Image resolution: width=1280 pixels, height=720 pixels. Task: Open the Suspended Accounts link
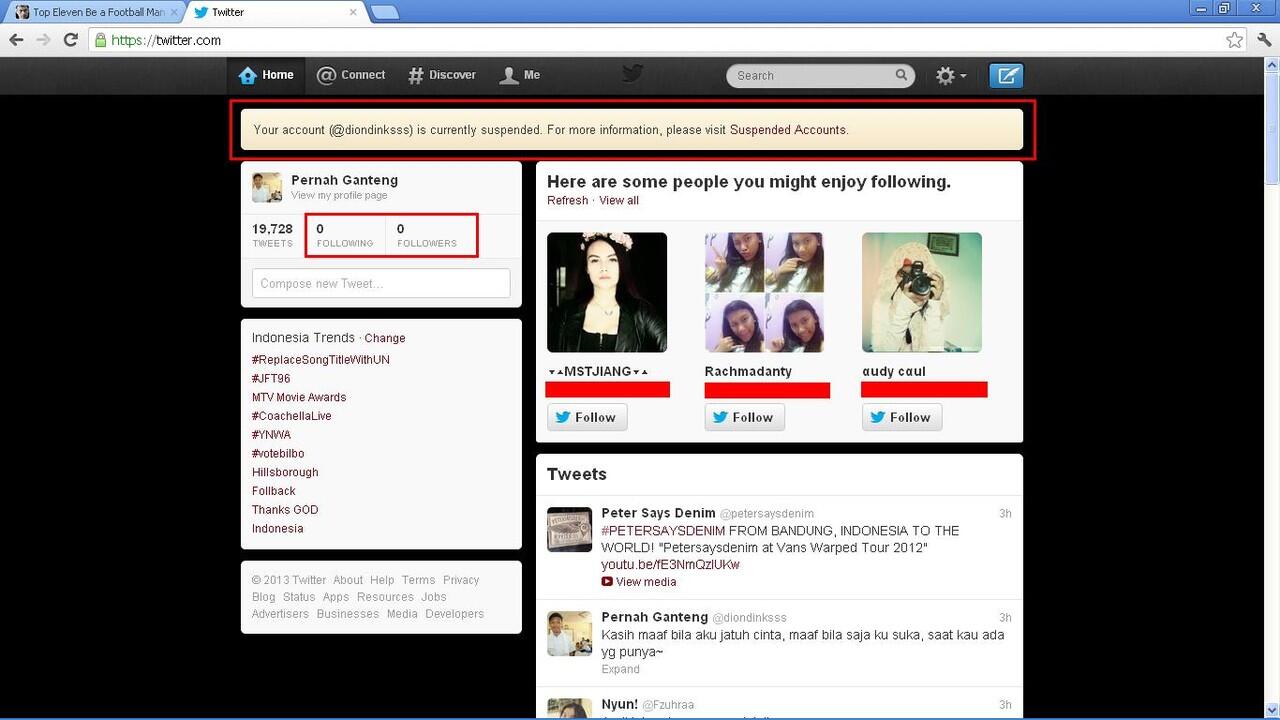click(788, 130)
